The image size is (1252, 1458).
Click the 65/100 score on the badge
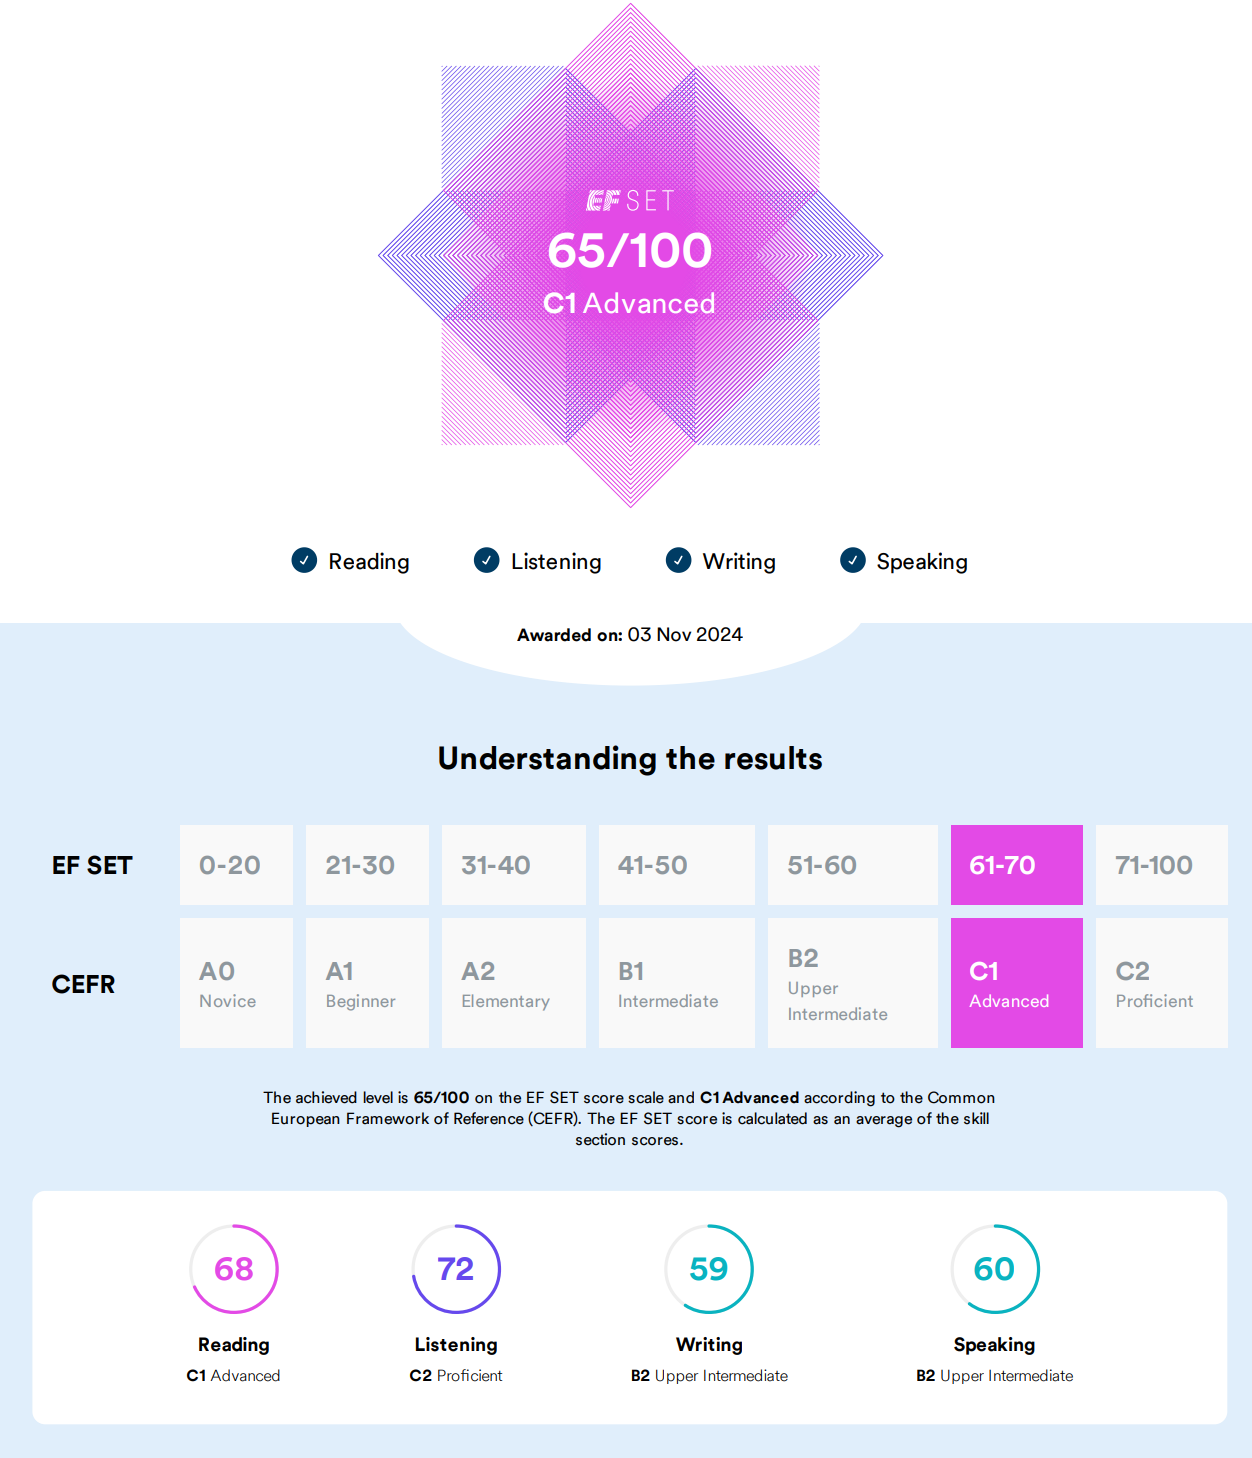pos(630,250)
